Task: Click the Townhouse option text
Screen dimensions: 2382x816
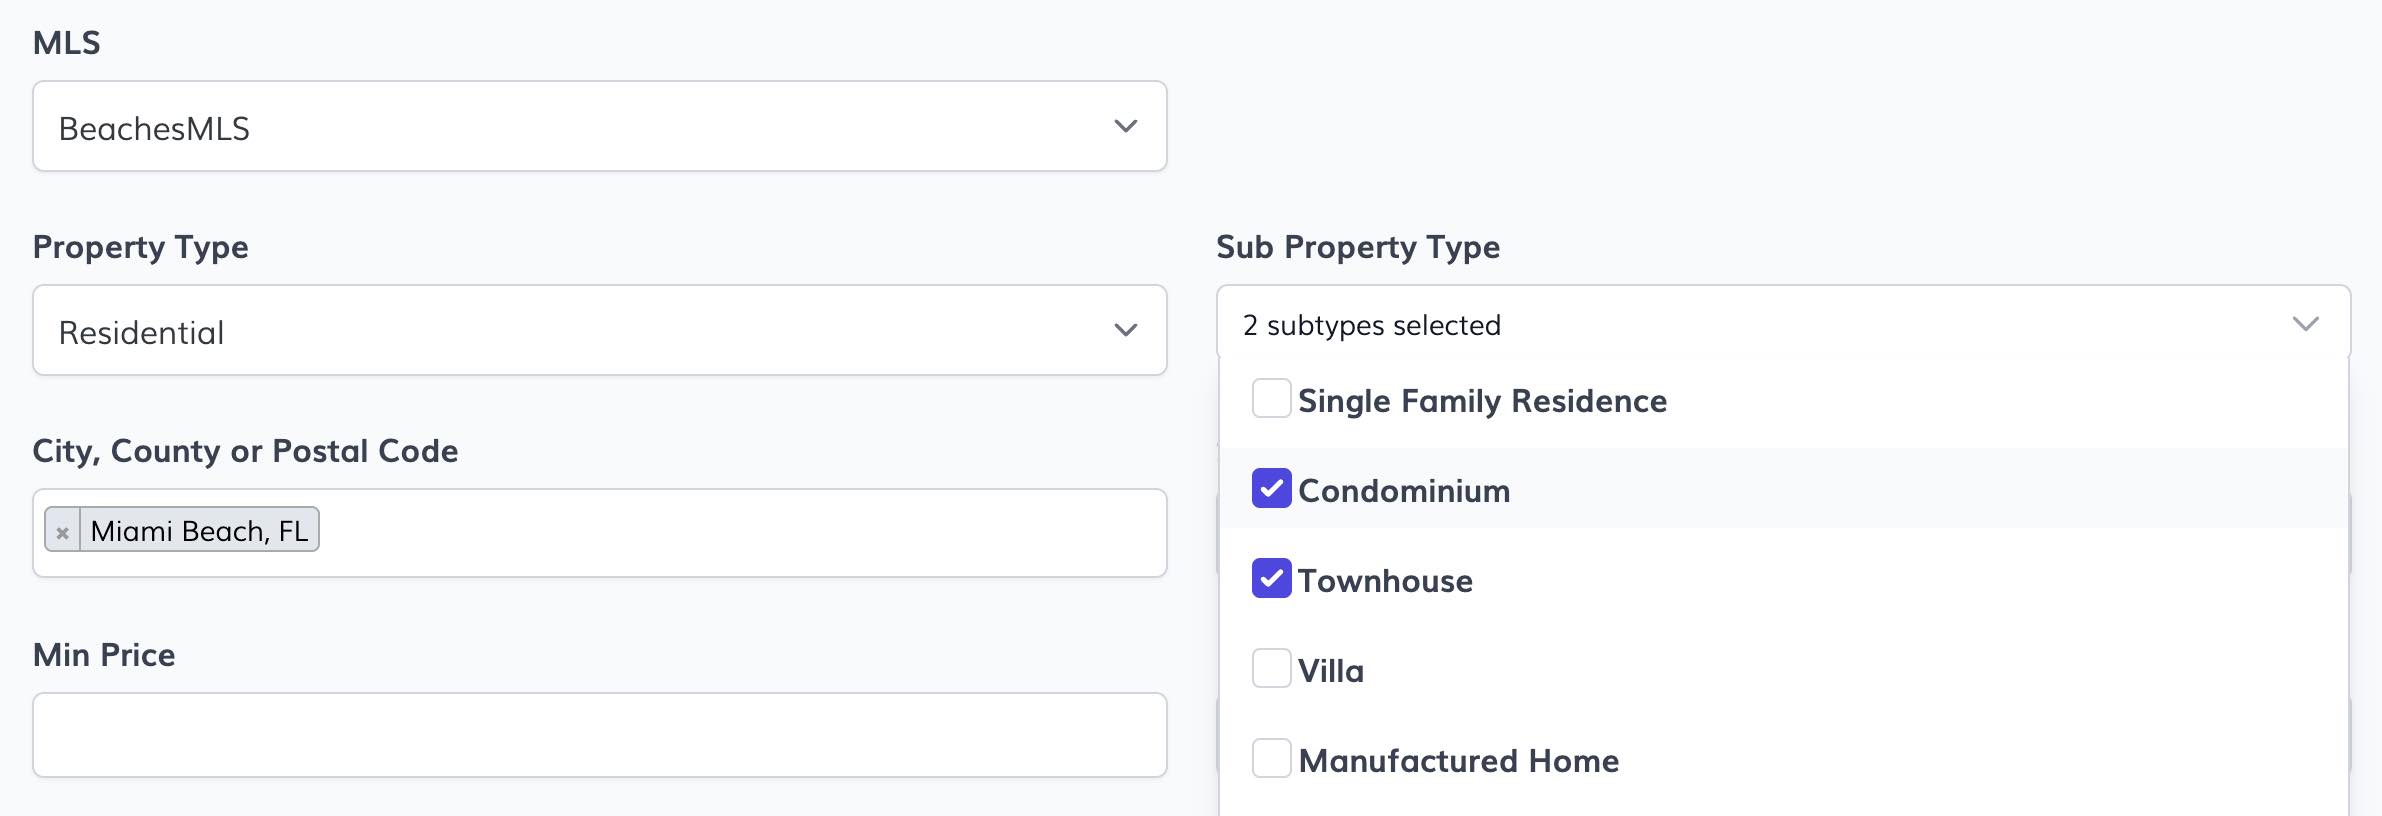Action: tap(1385, 581)
